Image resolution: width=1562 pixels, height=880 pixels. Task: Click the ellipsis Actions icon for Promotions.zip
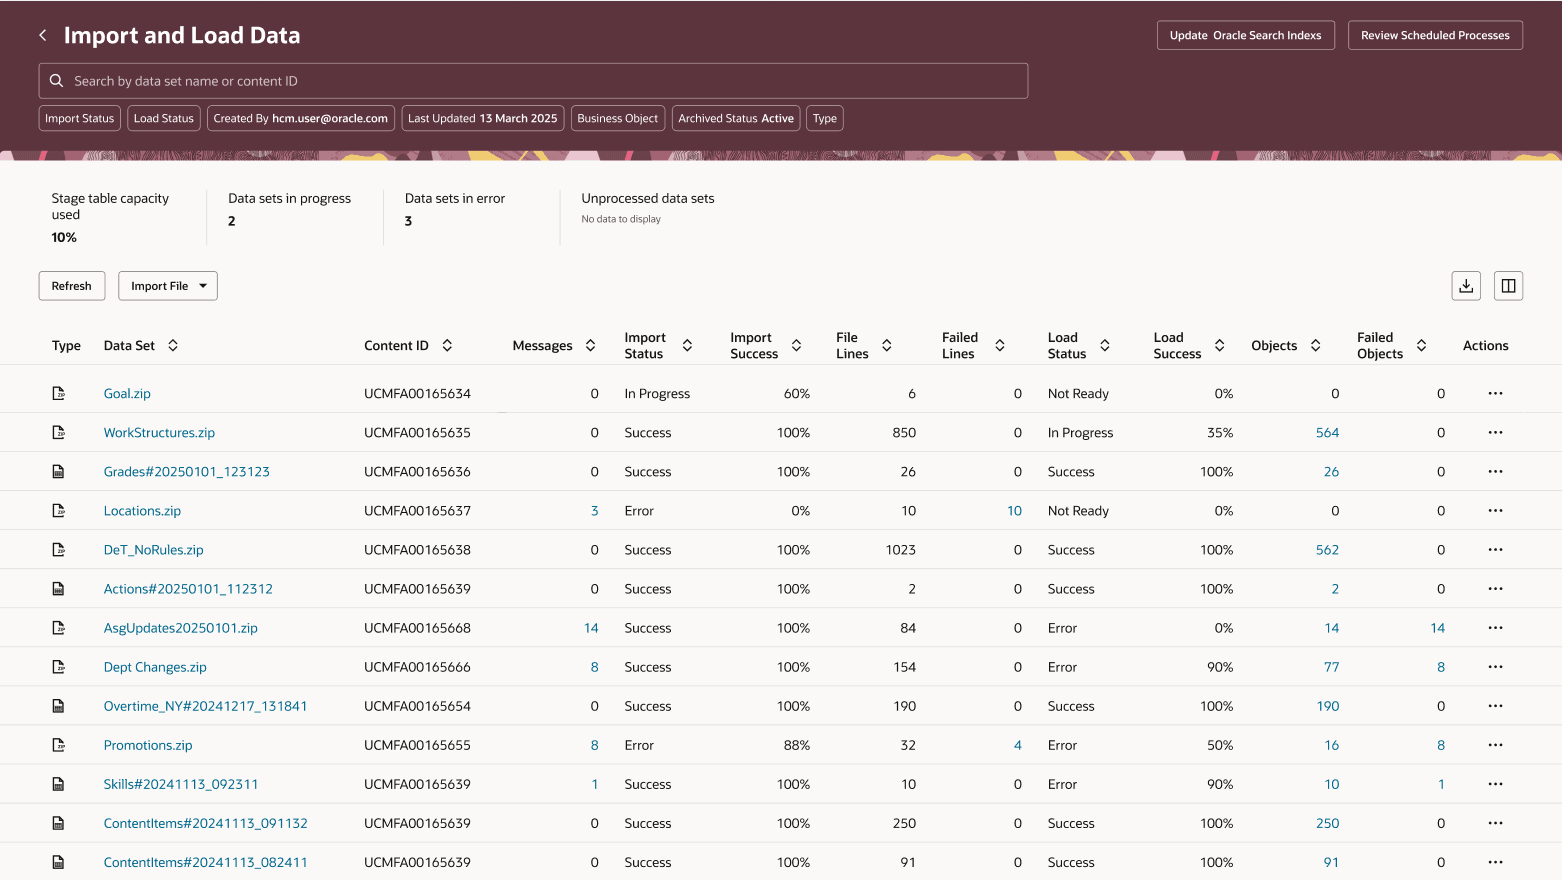(1495, 744)
